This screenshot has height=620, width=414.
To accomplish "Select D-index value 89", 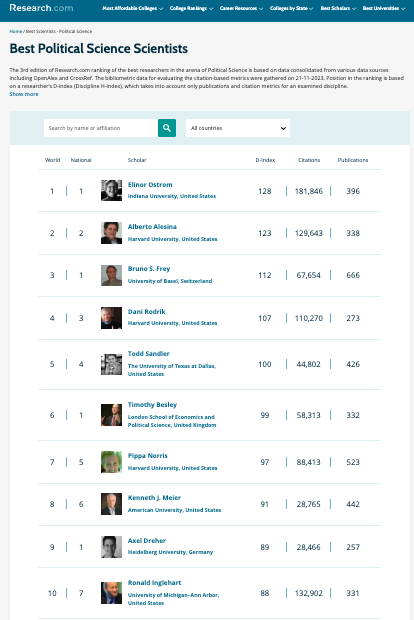I will (x=265, y=547).
